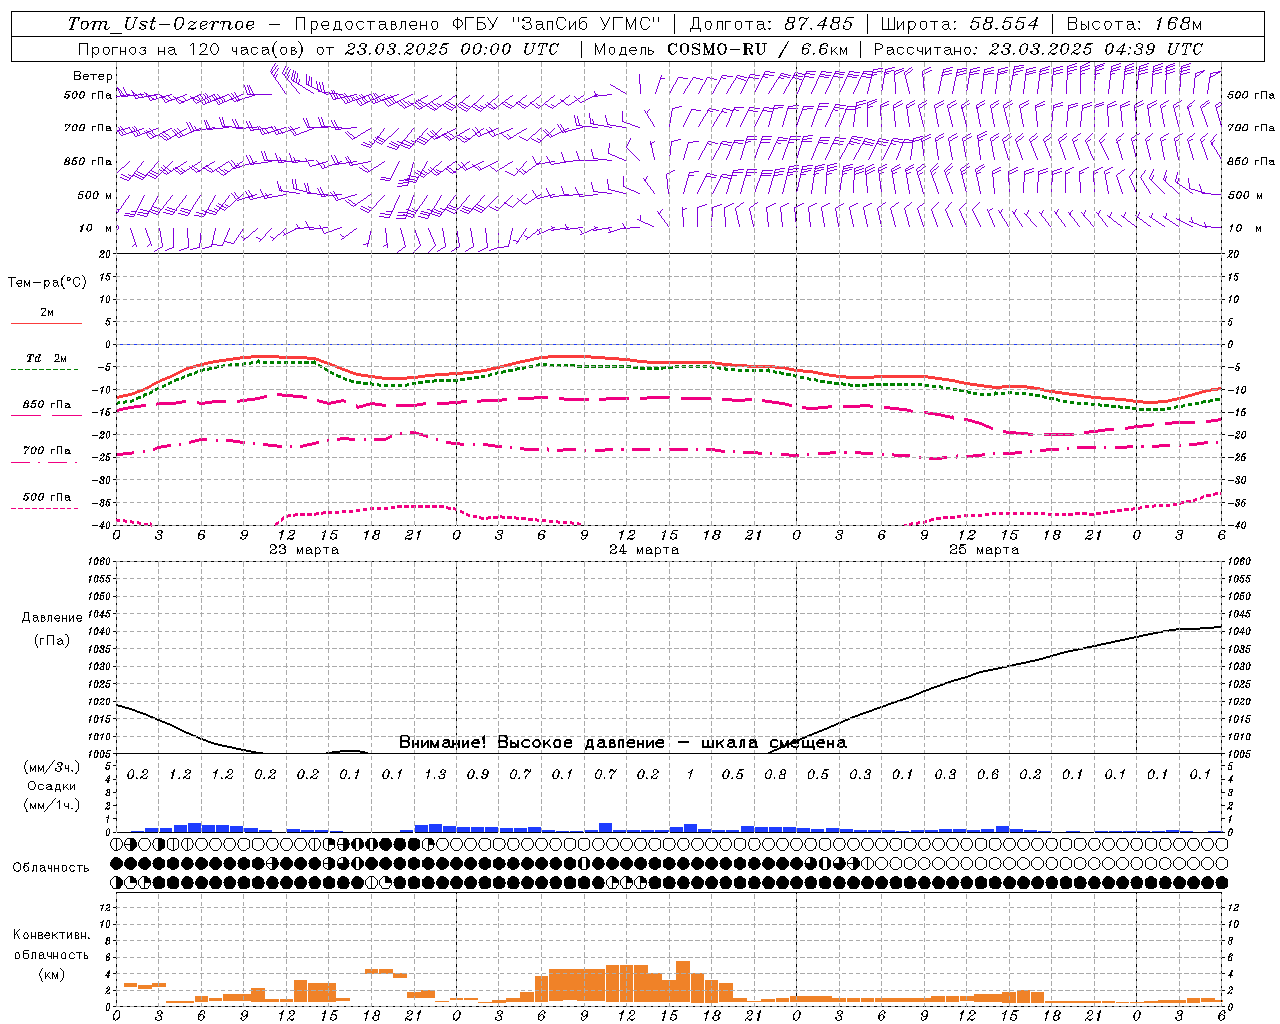
Task: Click the (км) units label
Action: click(51, 973)
